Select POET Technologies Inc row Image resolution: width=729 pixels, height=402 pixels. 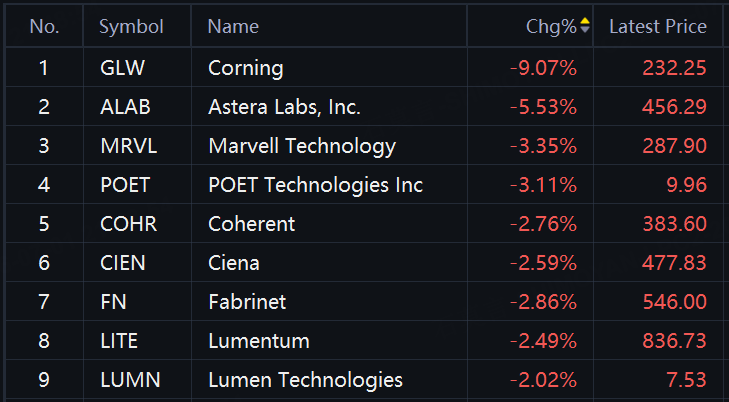tap(364, 185)
